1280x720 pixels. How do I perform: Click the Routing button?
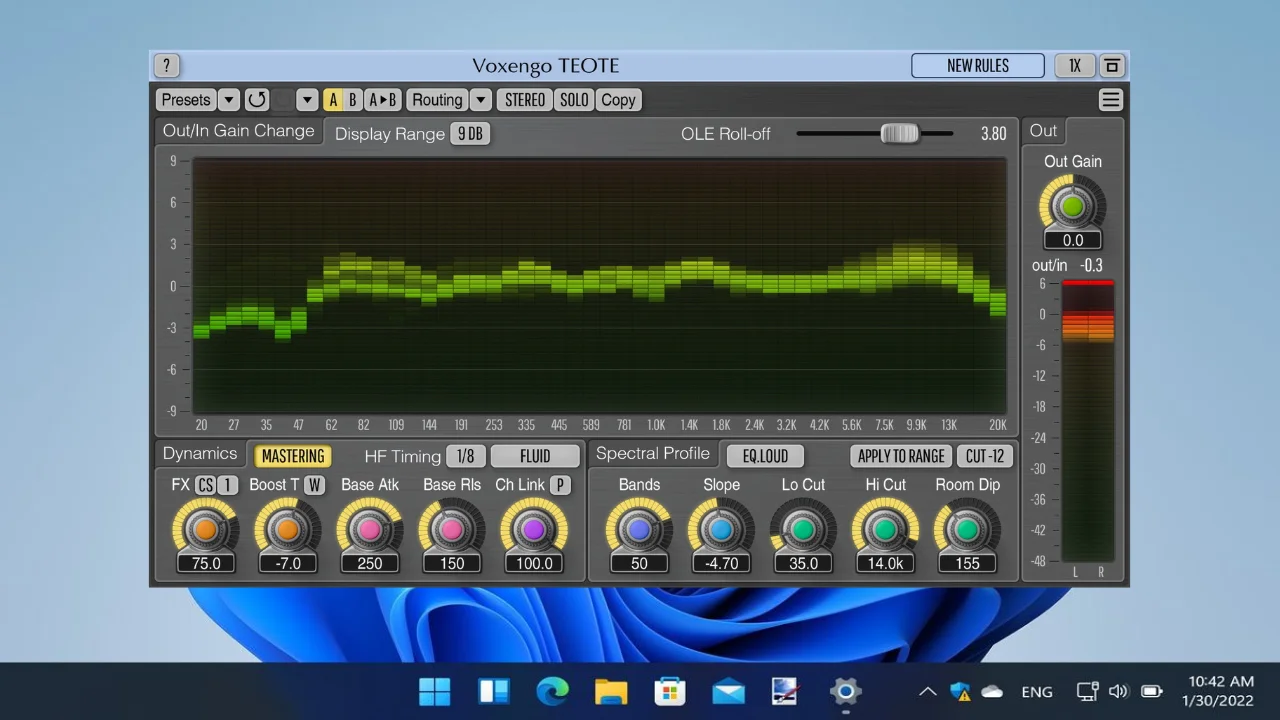click(437, 100)
